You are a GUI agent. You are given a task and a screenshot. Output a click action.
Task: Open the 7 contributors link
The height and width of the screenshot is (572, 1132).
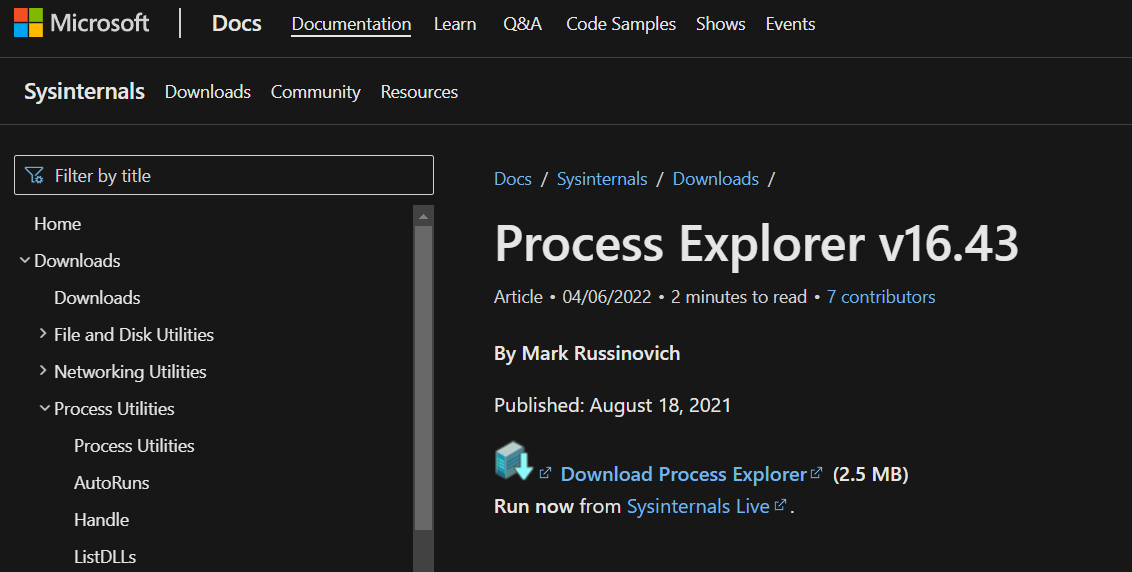[881, 297]
